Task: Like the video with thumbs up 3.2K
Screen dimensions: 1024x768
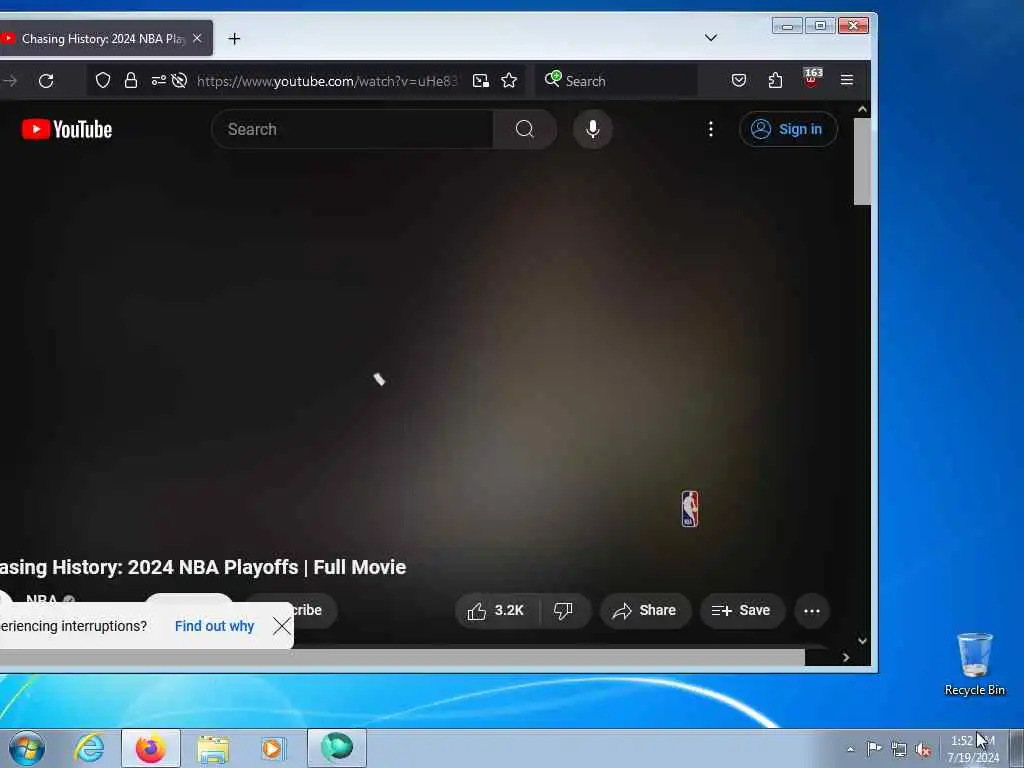Action: point(497,611)
